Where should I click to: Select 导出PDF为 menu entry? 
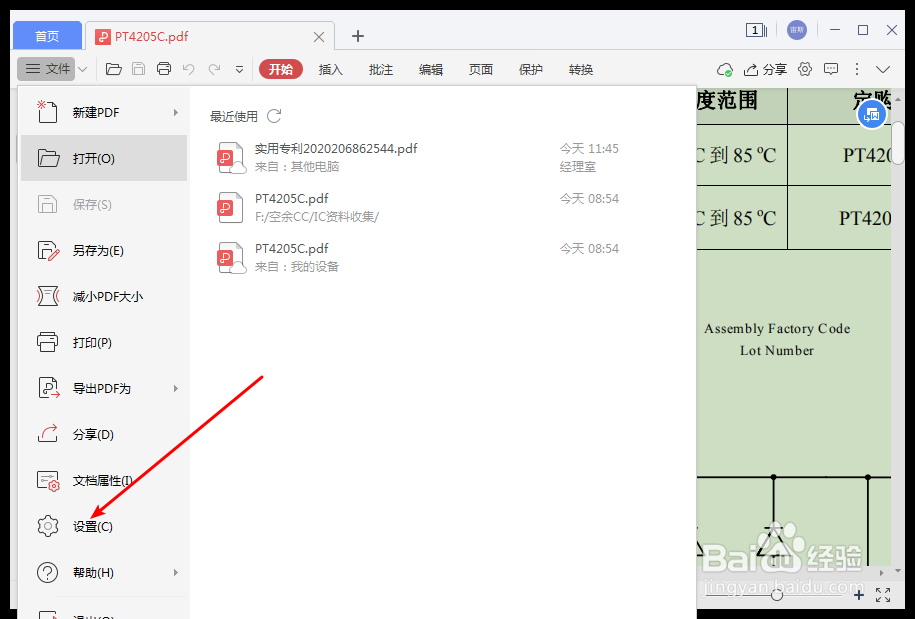[104, 388]
